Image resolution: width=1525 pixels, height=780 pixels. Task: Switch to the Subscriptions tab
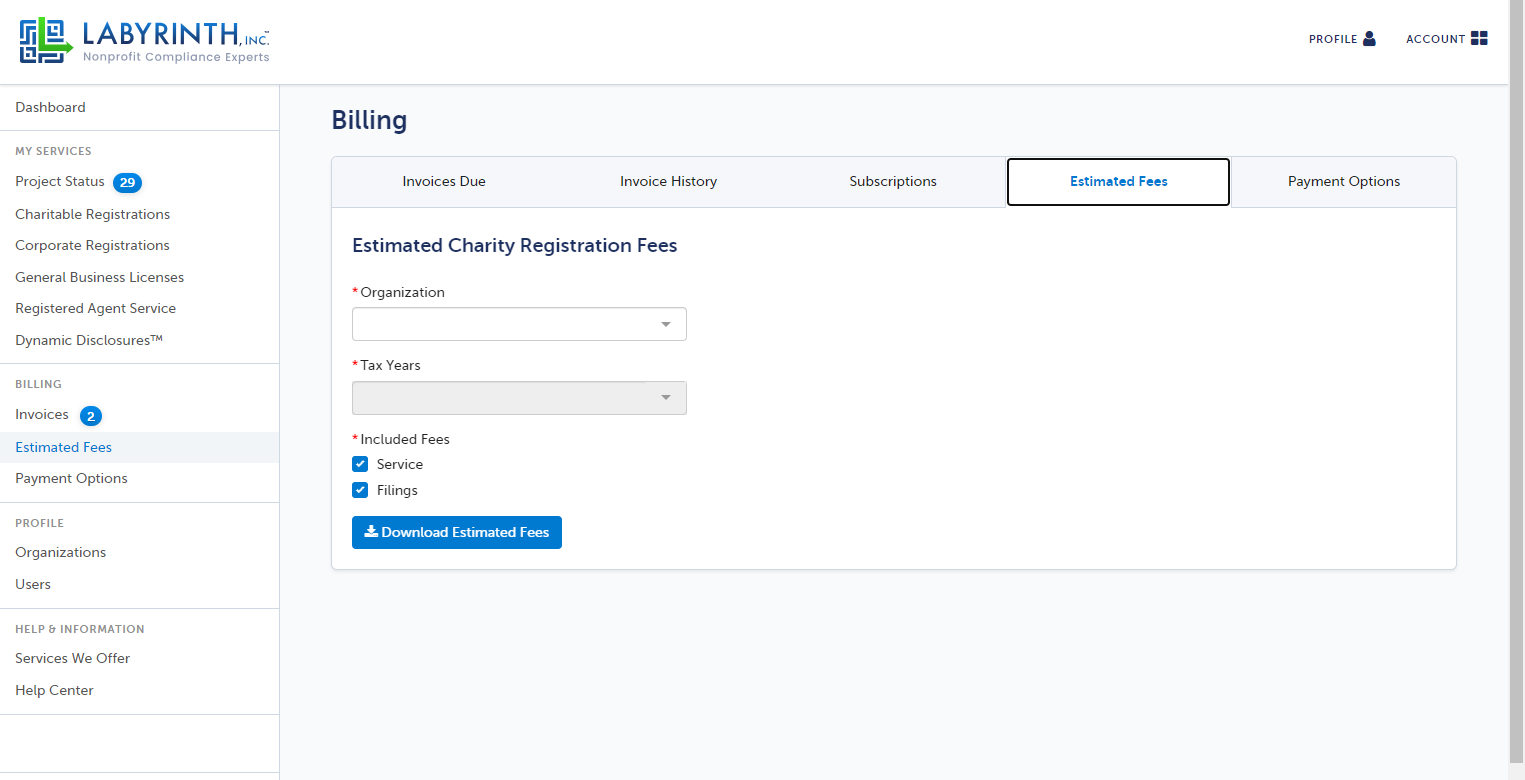coord(893,182)
